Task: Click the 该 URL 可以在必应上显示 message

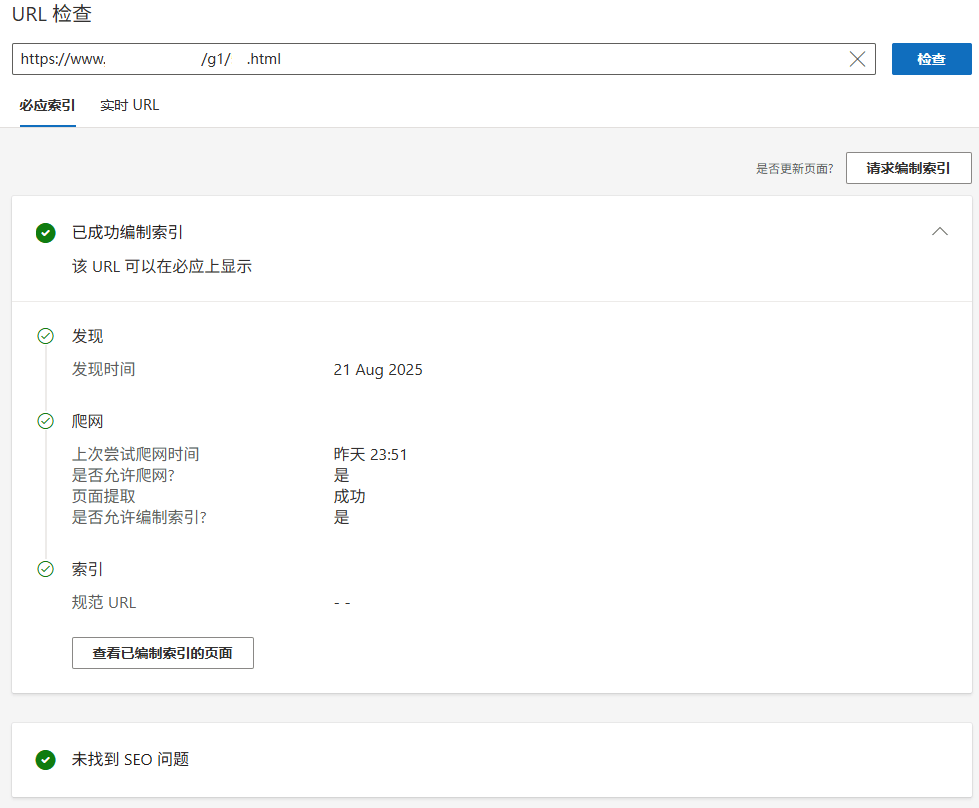Action: [x=162, y=267]
